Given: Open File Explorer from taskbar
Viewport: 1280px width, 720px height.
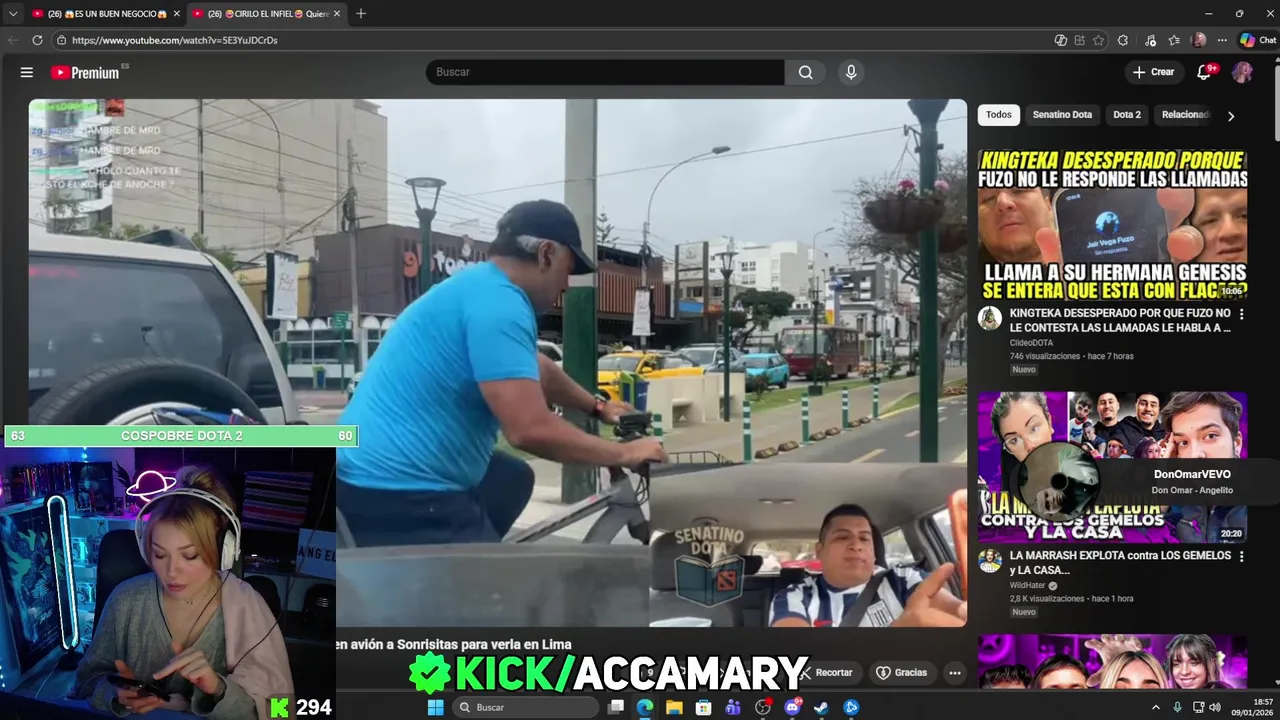Looking at the screenshot, I should point(674,707).
